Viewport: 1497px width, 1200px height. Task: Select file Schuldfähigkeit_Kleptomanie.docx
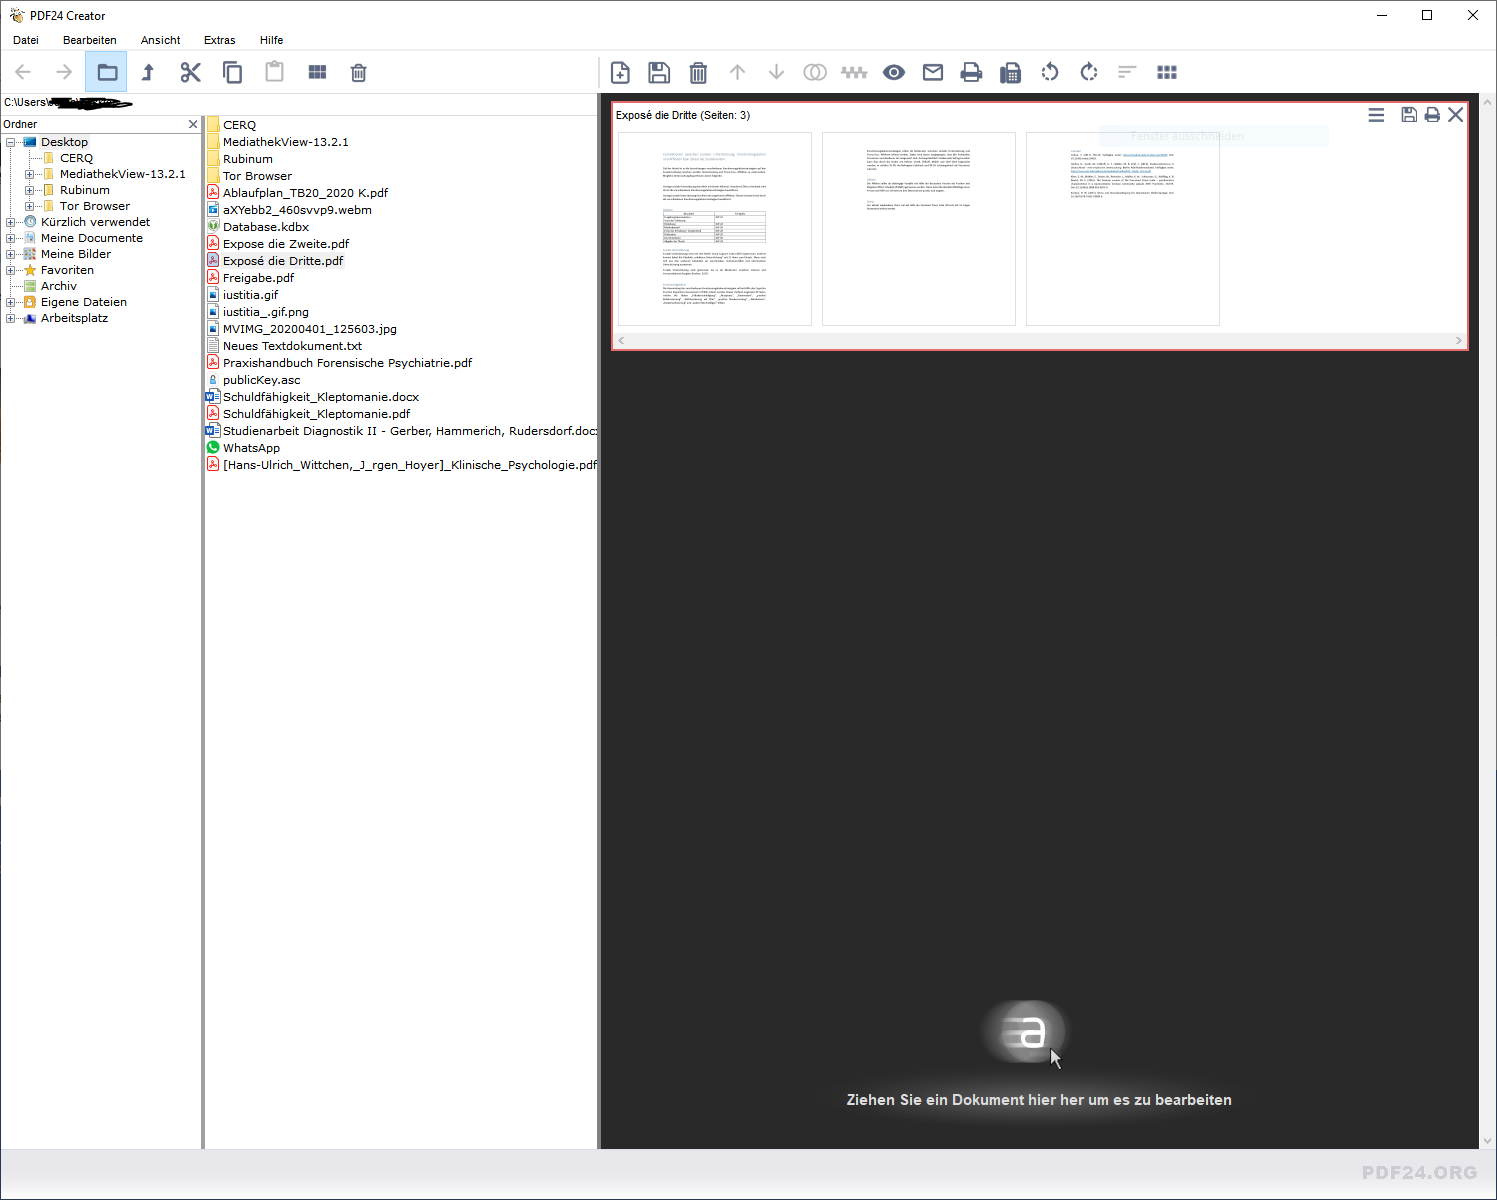321,397
